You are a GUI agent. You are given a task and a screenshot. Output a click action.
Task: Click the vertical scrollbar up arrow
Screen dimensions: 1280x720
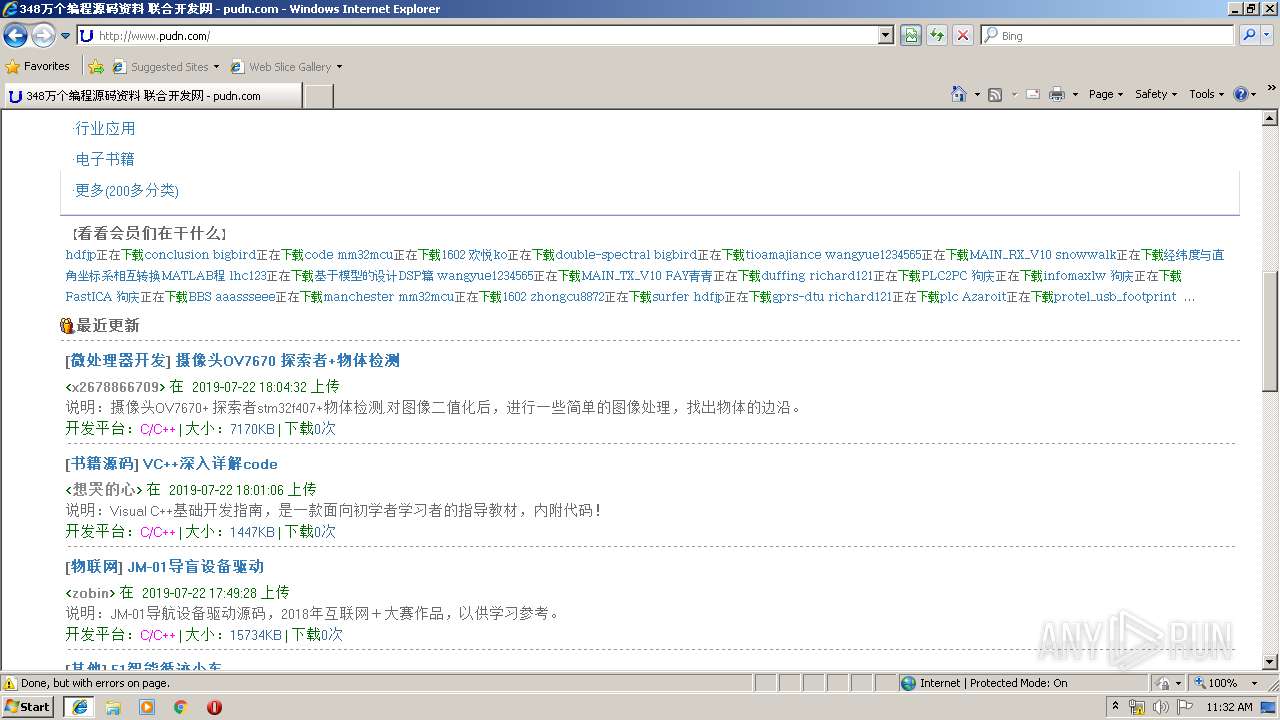[1270, 118]
